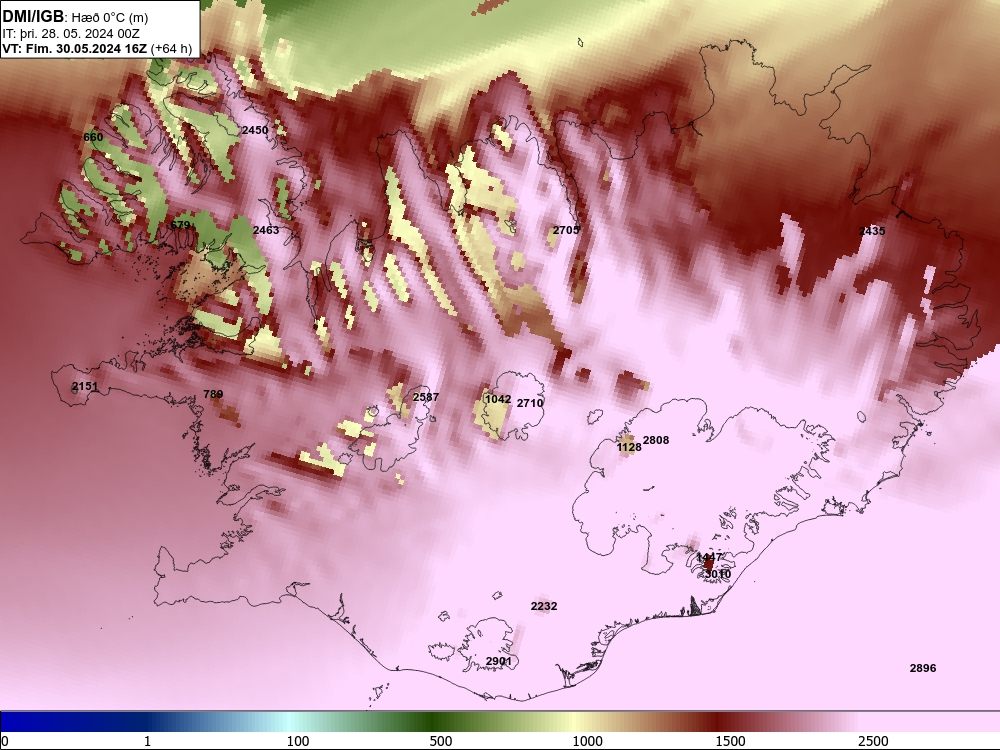Click the 500 tick on the color scale
The image size is (1000, 750).
(x=441, y=741)
